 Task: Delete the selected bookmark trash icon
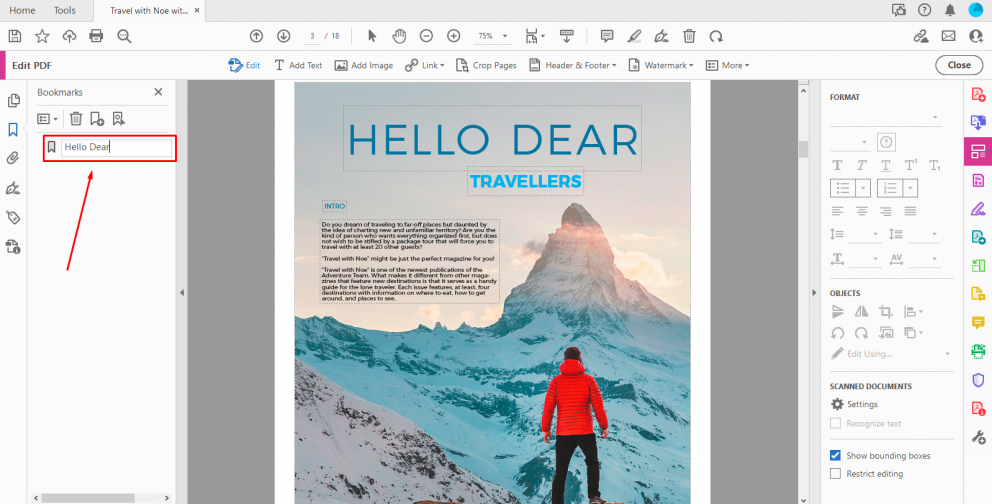(76, 118)
